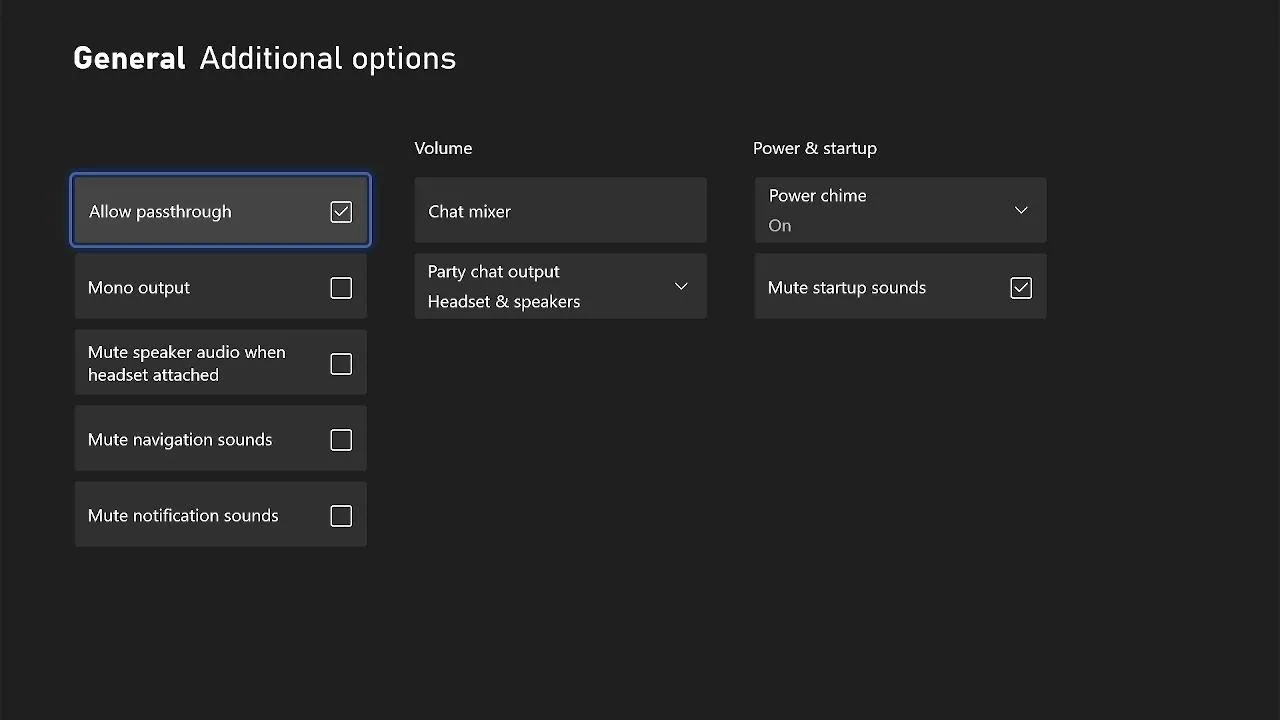Uncheck the Allow passthrough checkbox
The height and width of the screenshot is (720, 1280).
[341, 212]
